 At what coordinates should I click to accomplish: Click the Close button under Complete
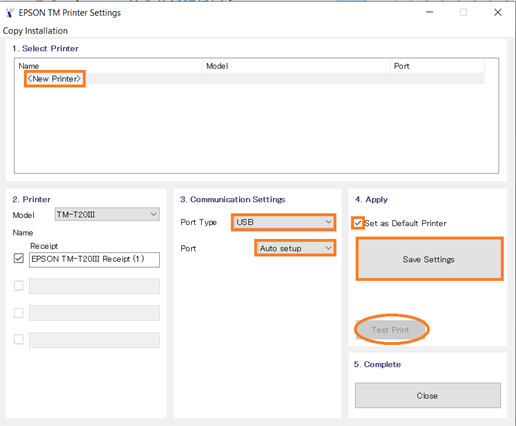[428, 395]
